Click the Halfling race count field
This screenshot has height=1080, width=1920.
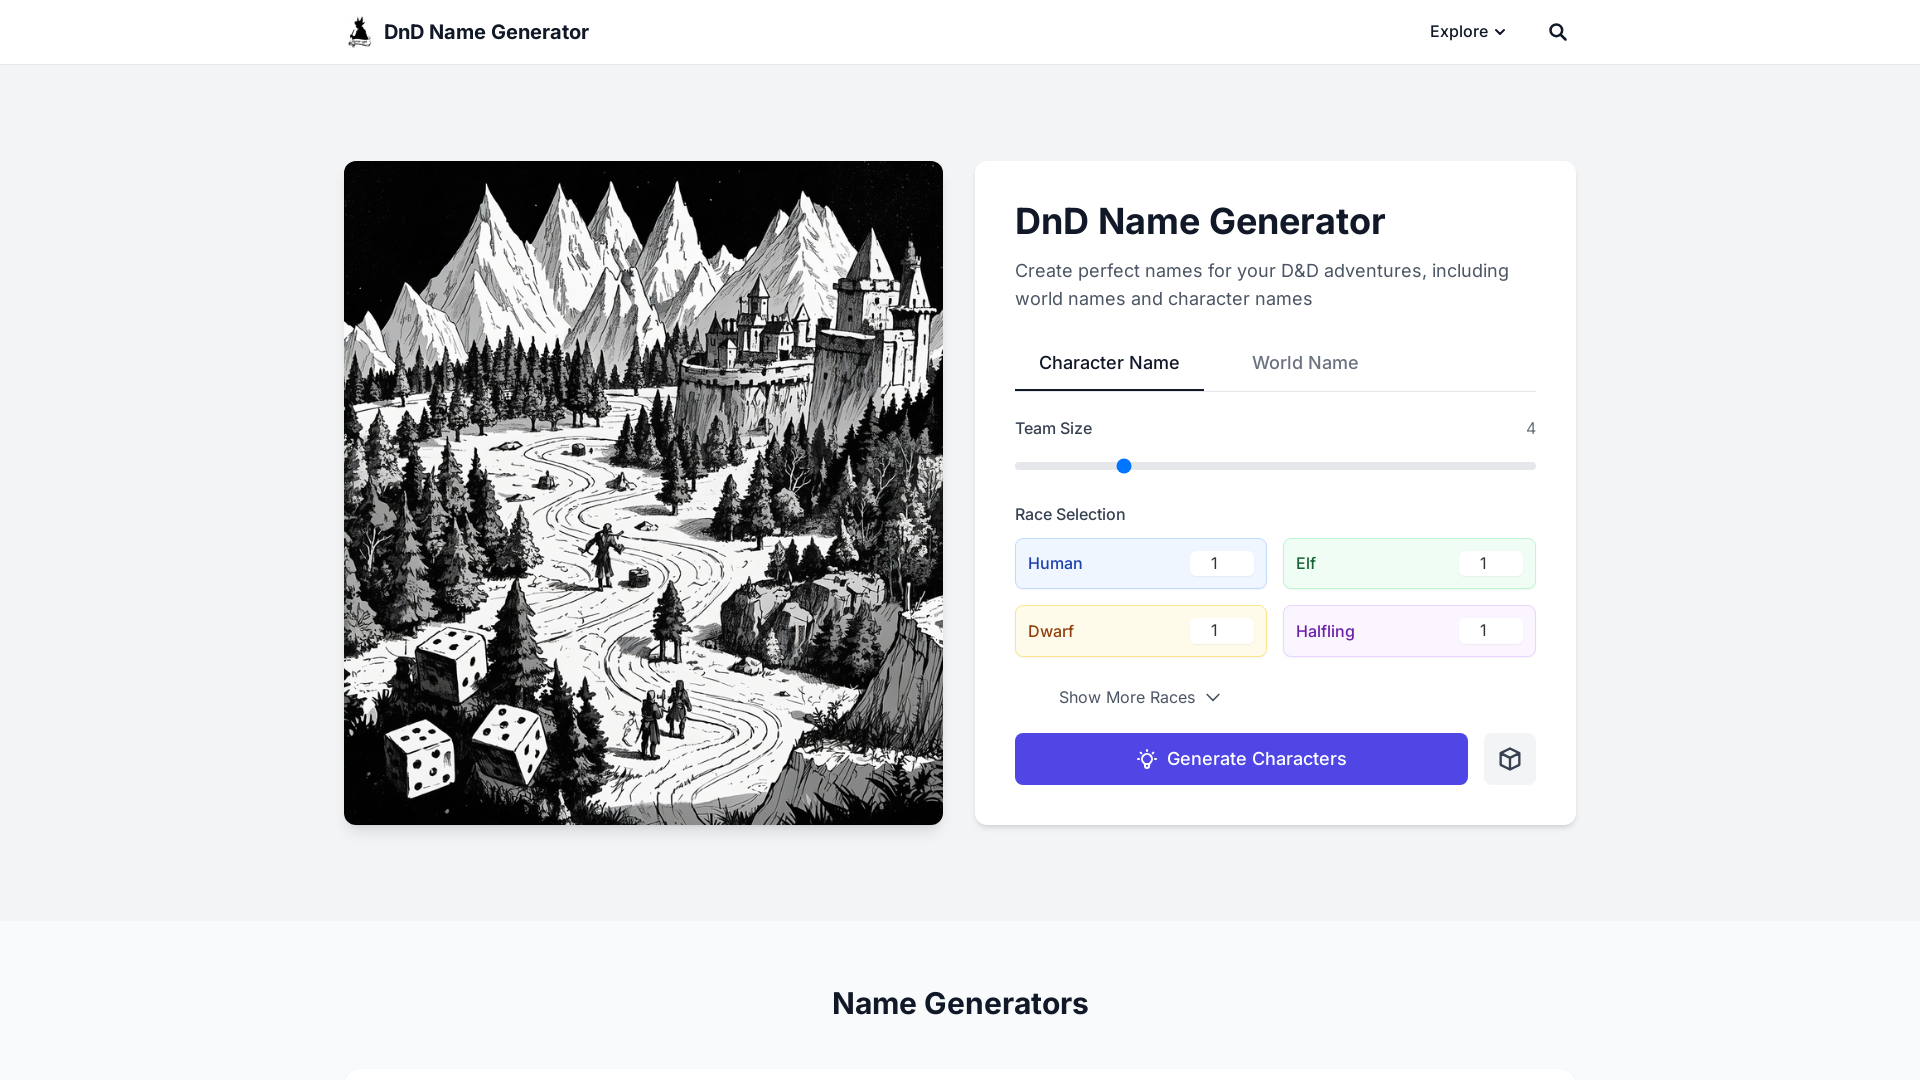[1490, 631]
